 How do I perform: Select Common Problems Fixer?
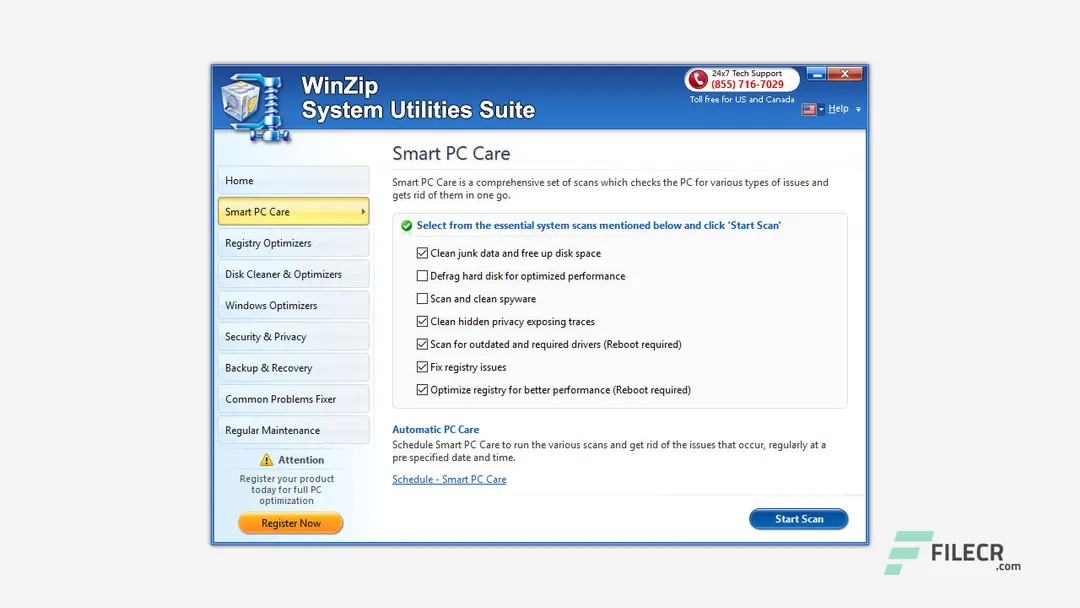pyautogui.click(x=293, y=399)
